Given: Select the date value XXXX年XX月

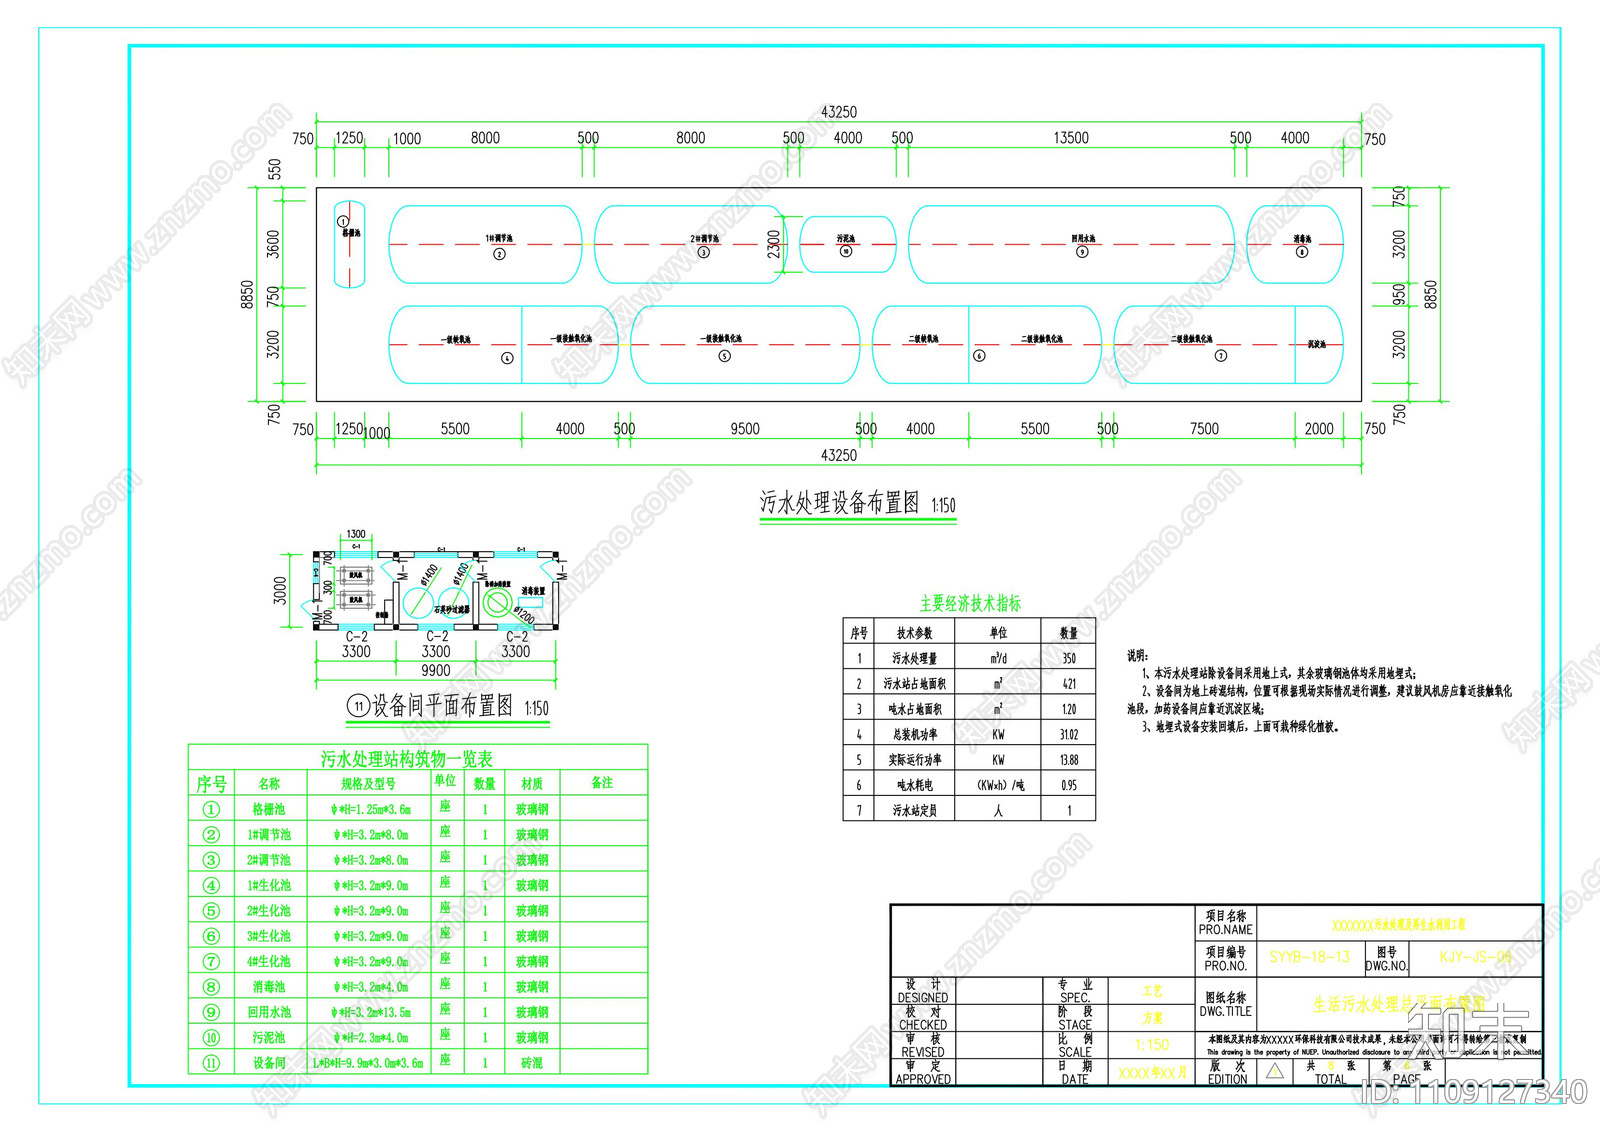Looking at the screenshot, I should click(x=1152, y=1073).
